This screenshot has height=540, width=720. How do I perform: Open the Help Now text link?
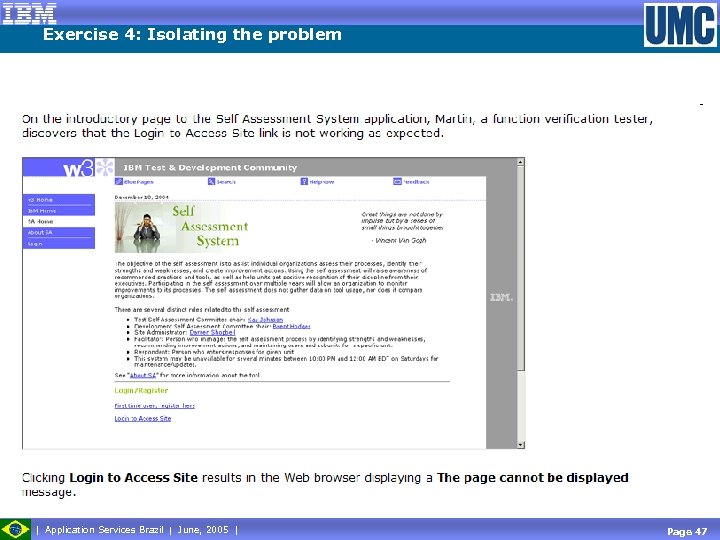point(322,182)
